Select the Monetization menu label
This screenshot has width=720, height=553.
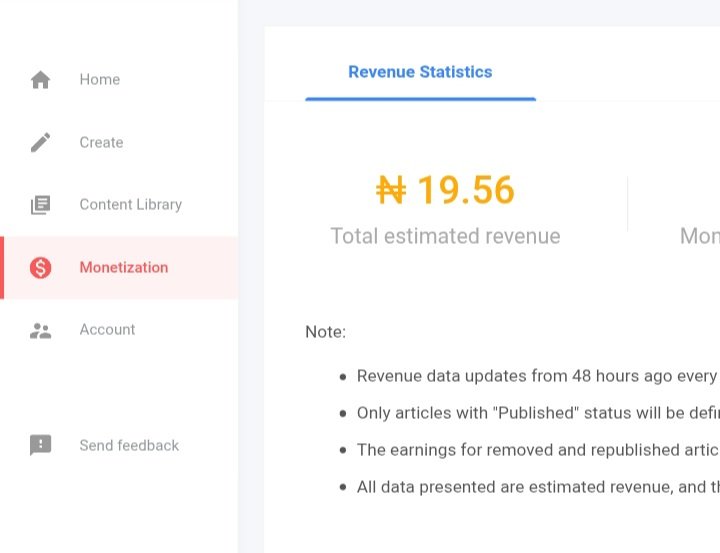pyautogui.click(x=124, y=267)
